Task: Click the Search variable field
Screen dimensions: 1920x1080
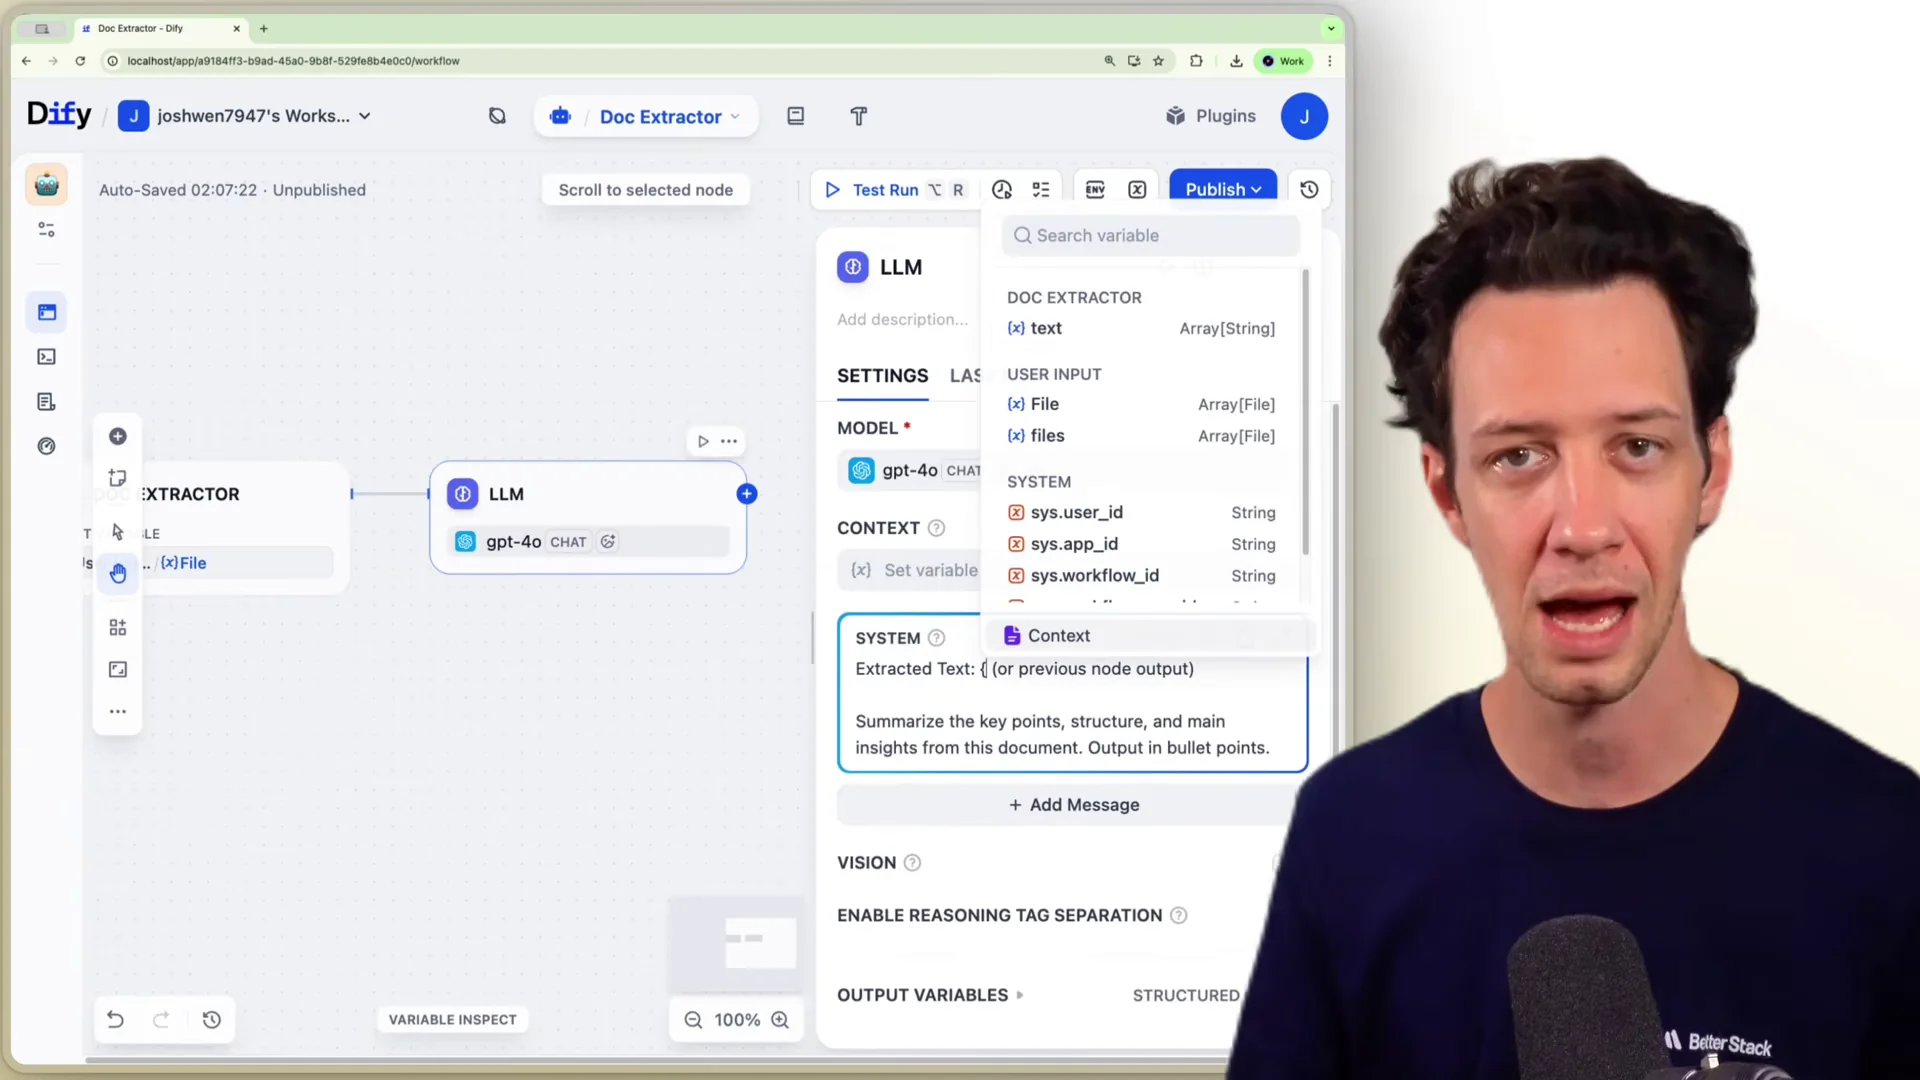Action: point(1151,235)
